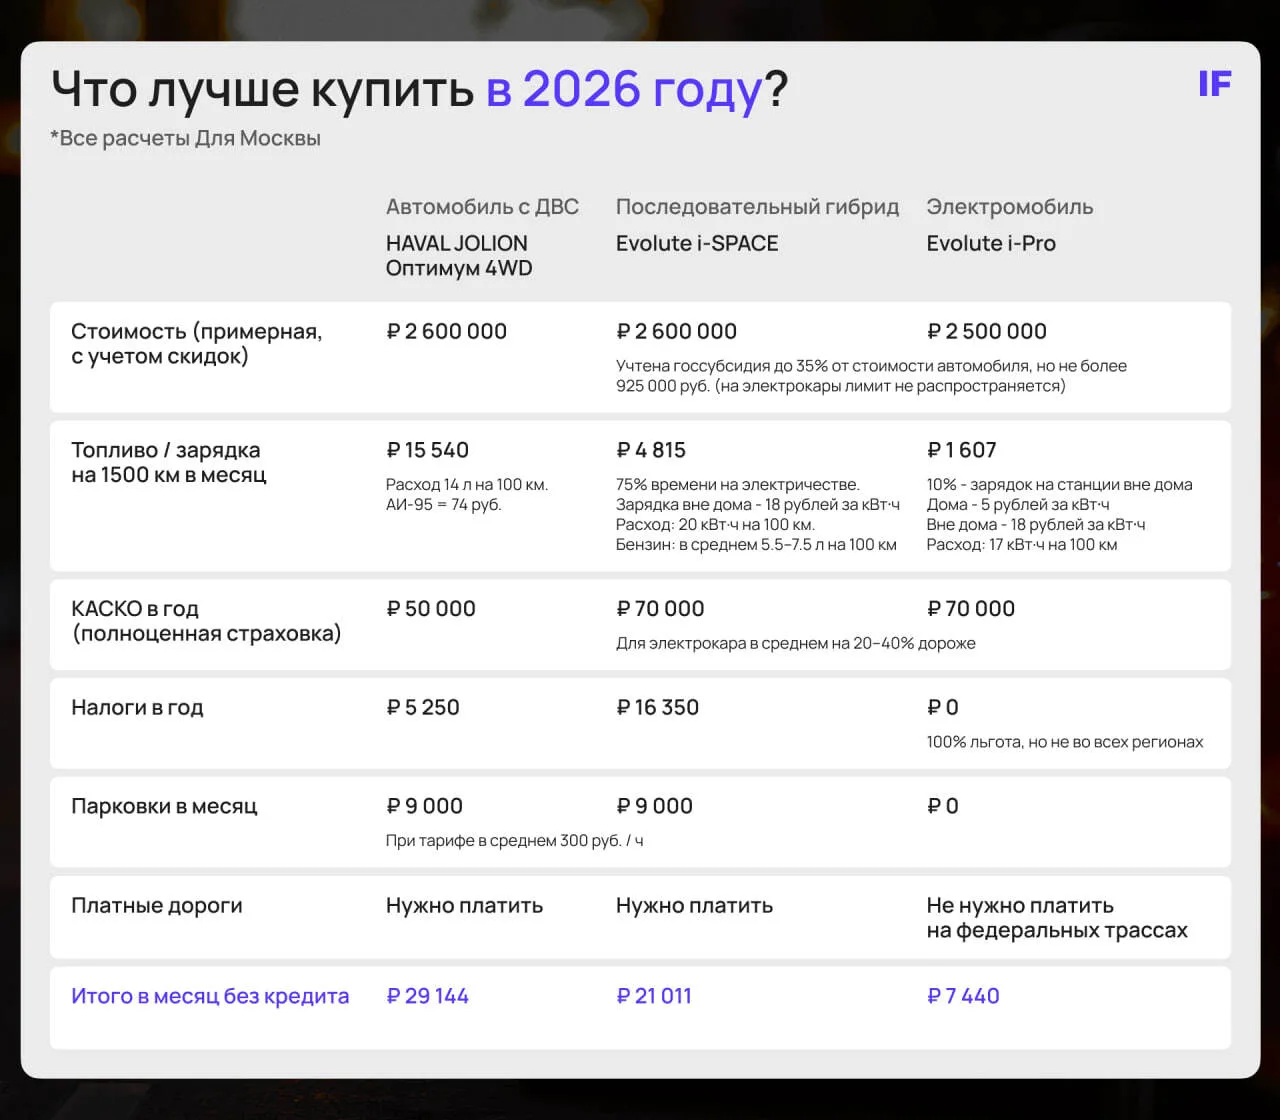Click 'Нужно платить' under Evolute i-SPACE column
The height and width of the screenshot is (1120, 1280).
695,906
